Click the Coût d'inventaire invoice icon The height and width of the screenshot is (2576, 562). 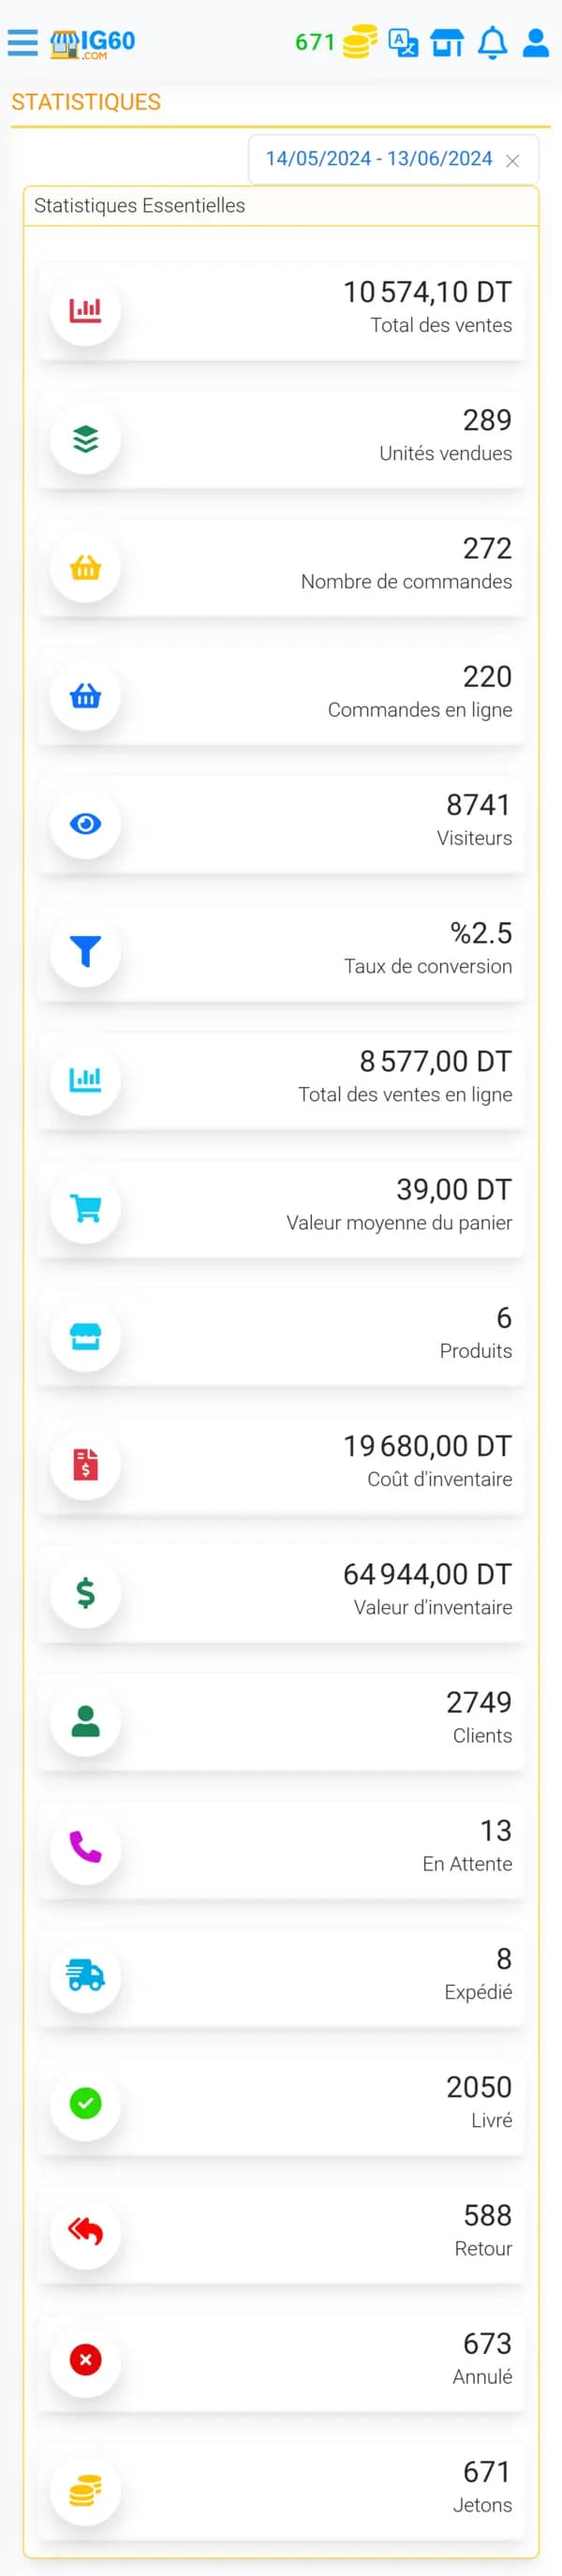tap(86, 1464)
